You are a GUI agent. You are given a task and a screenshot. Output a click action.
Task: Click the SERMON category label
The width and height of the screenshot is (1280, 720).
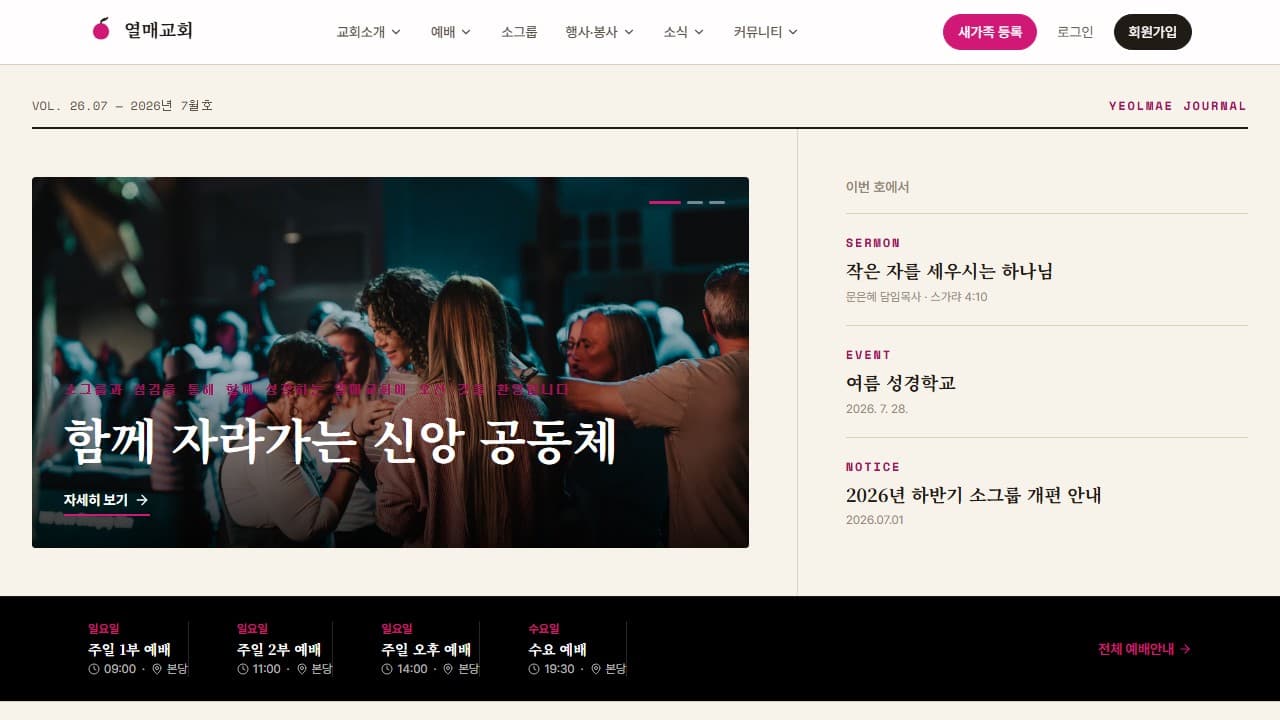(873, 243)
